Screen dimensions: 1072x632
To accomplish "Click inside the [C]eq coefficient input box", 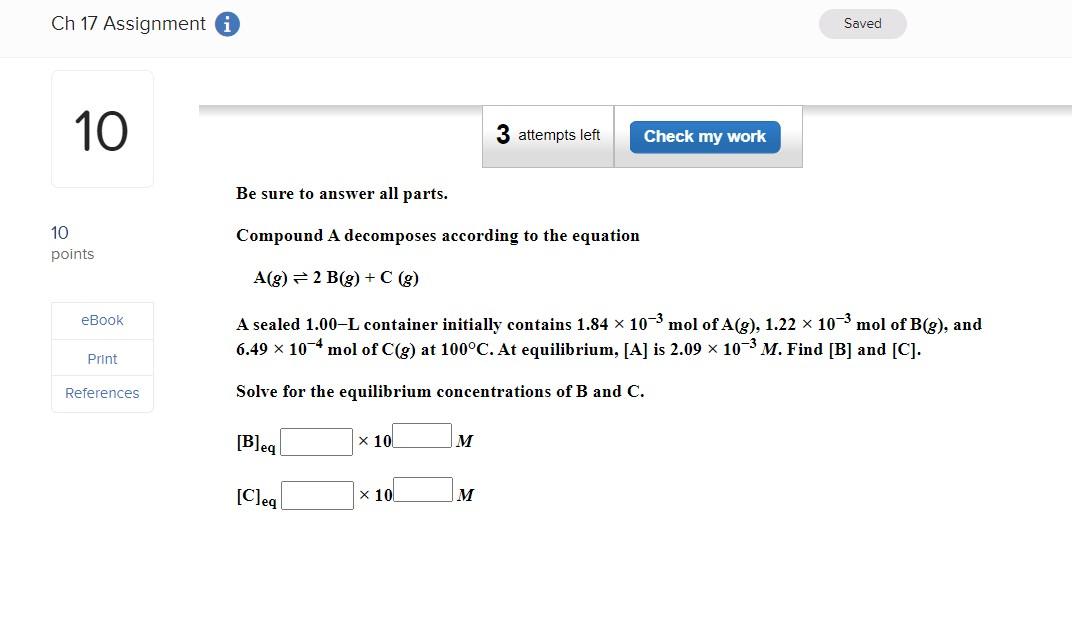I will [316, 494].
